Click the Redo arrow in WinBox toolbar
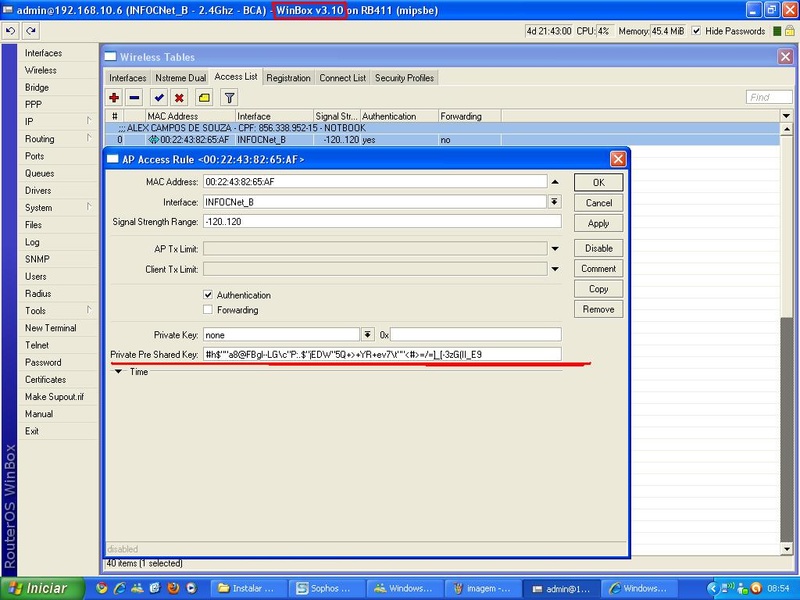 31,31
